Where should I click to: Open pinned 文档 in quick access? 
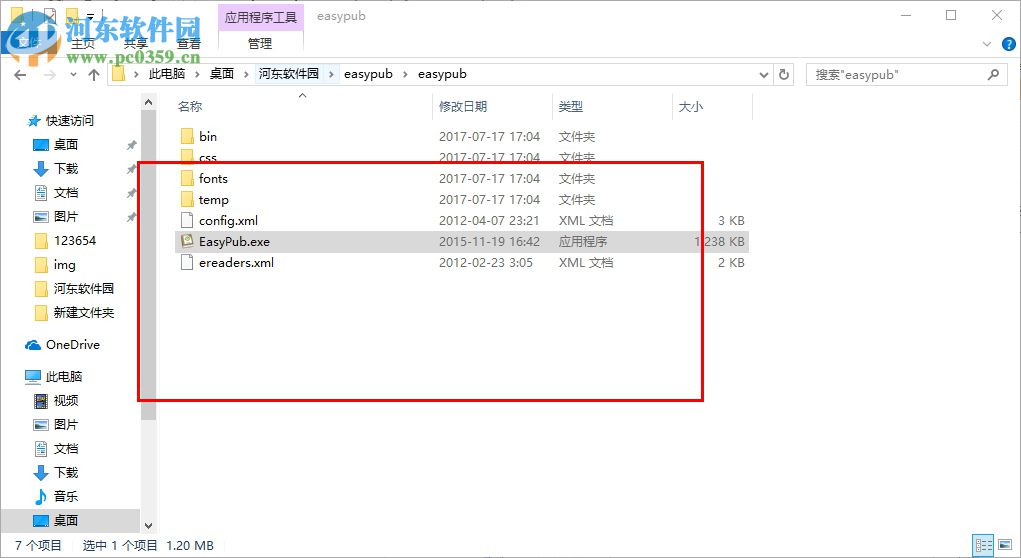click(66, 193)
